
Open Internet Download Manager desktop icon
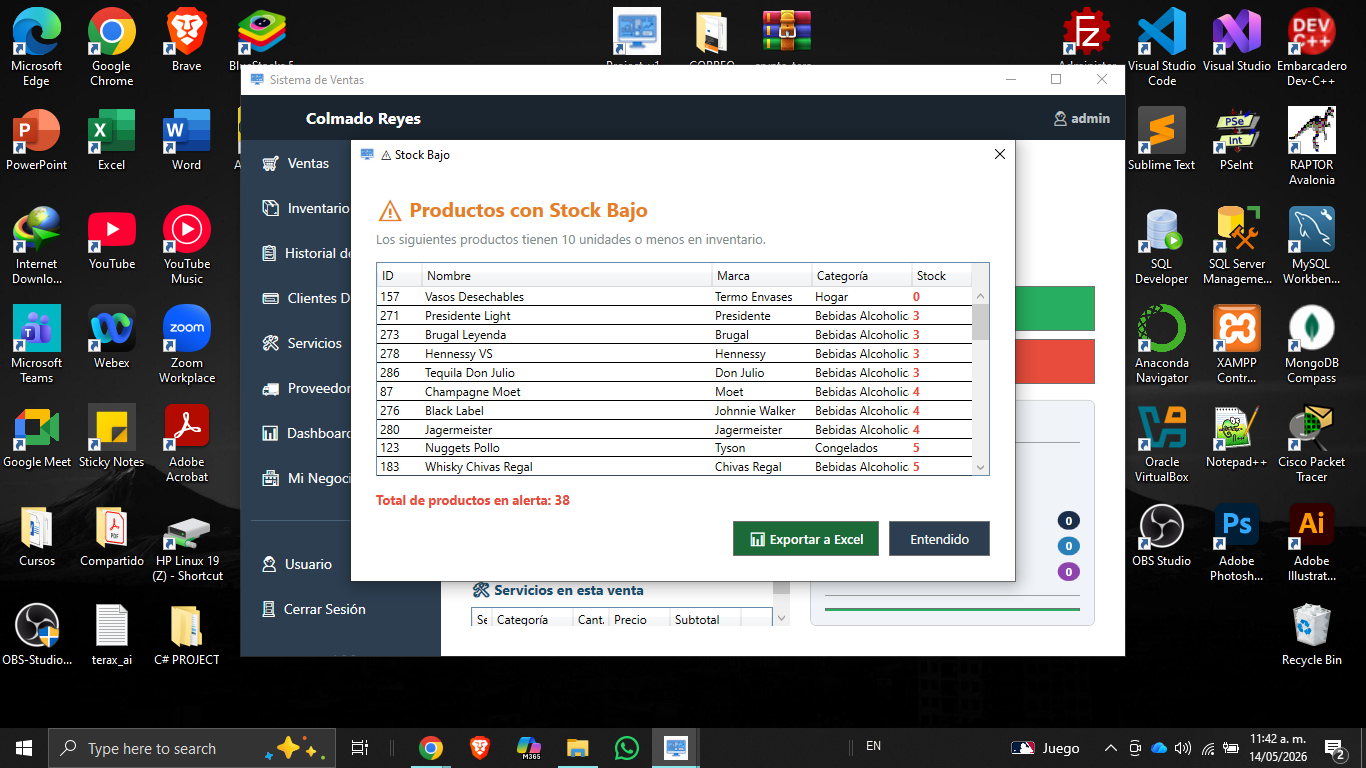37,245
